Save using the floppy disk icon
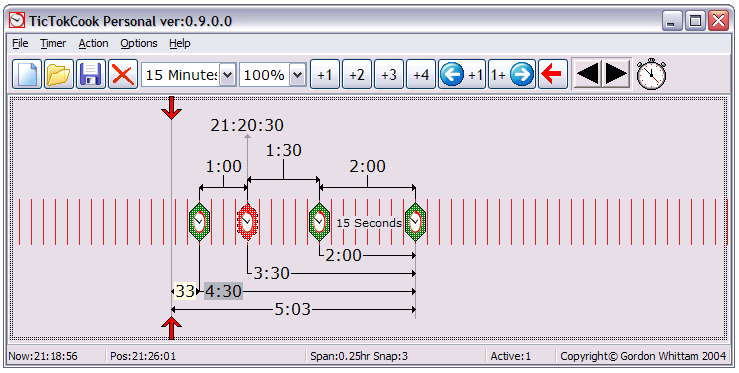The image size is (739, 373). pos(91,74)
